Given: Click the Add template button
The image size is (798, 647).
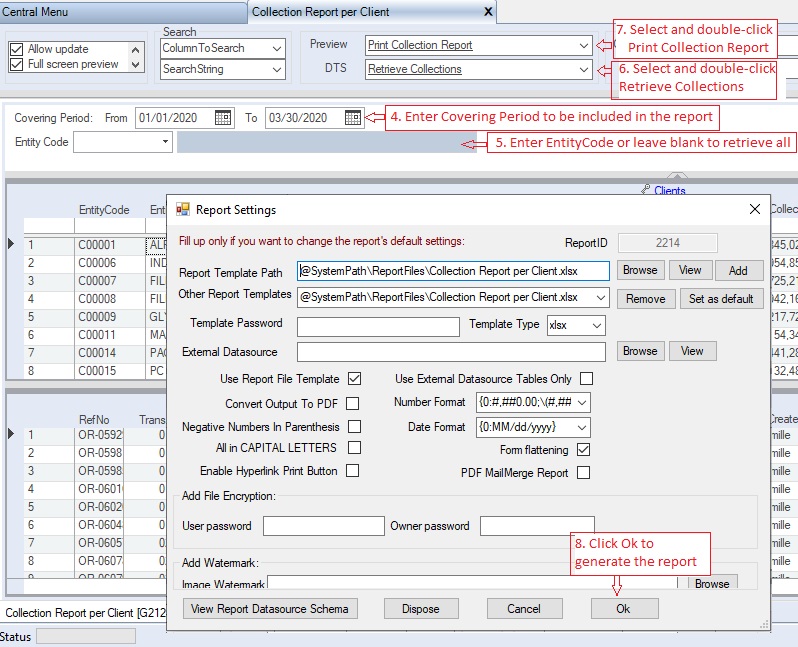Looking at the screenshot, I should coord(738,270).
